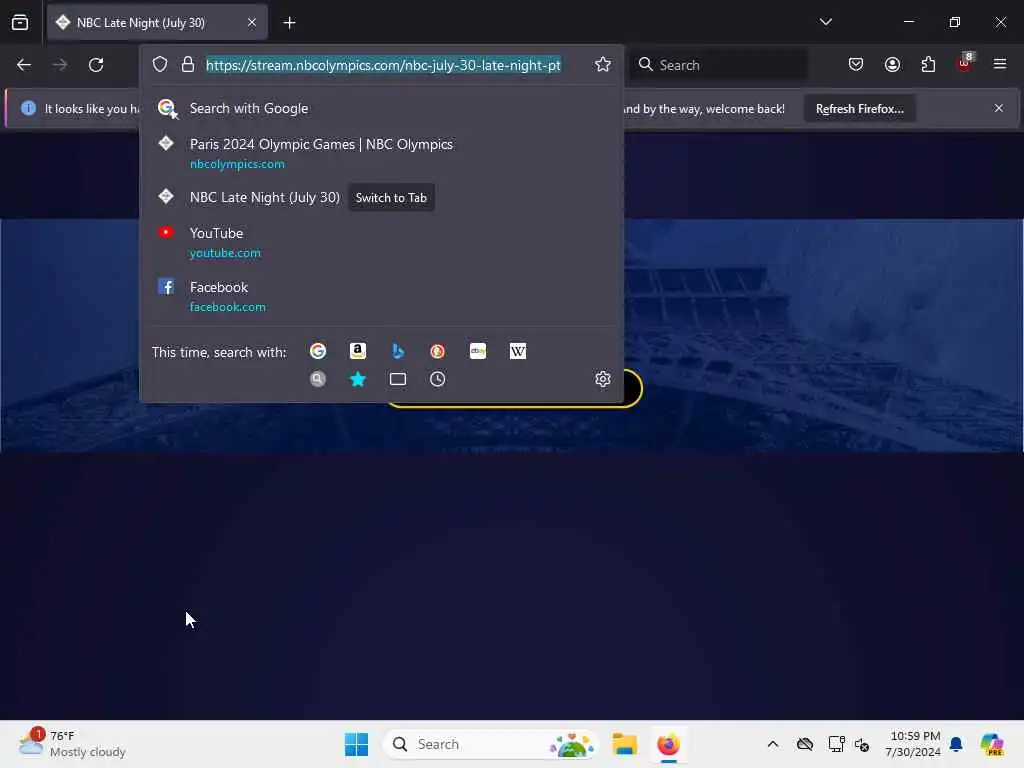
Task: Open the Extensions panel
Action: tap(928, 65)
